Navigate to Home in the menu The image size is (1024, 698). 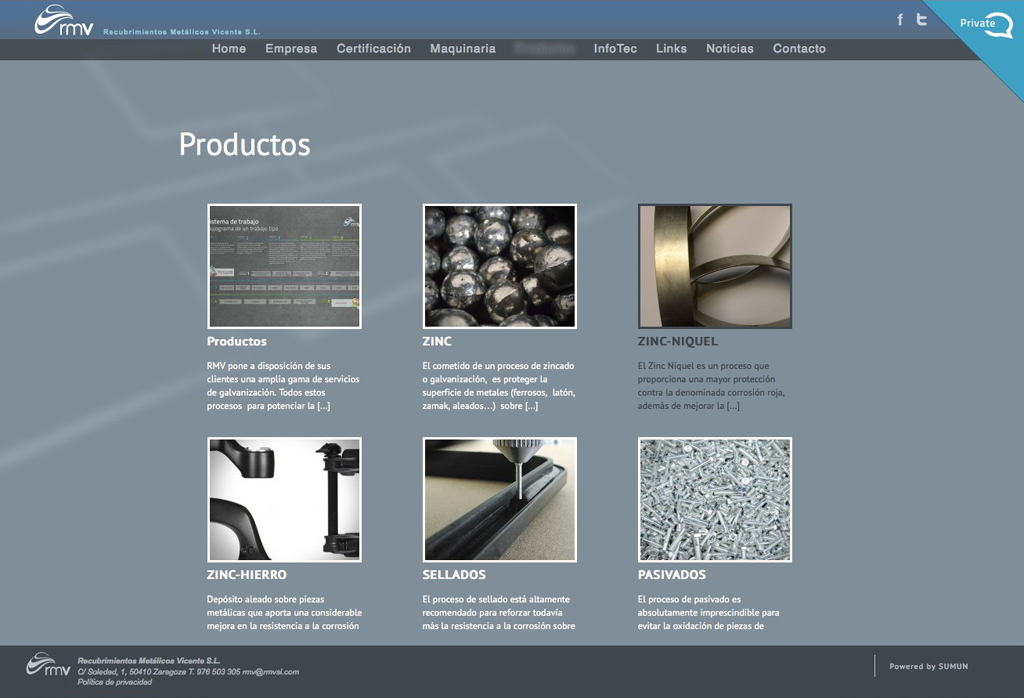pyautogui.click(x=228, y=48)
